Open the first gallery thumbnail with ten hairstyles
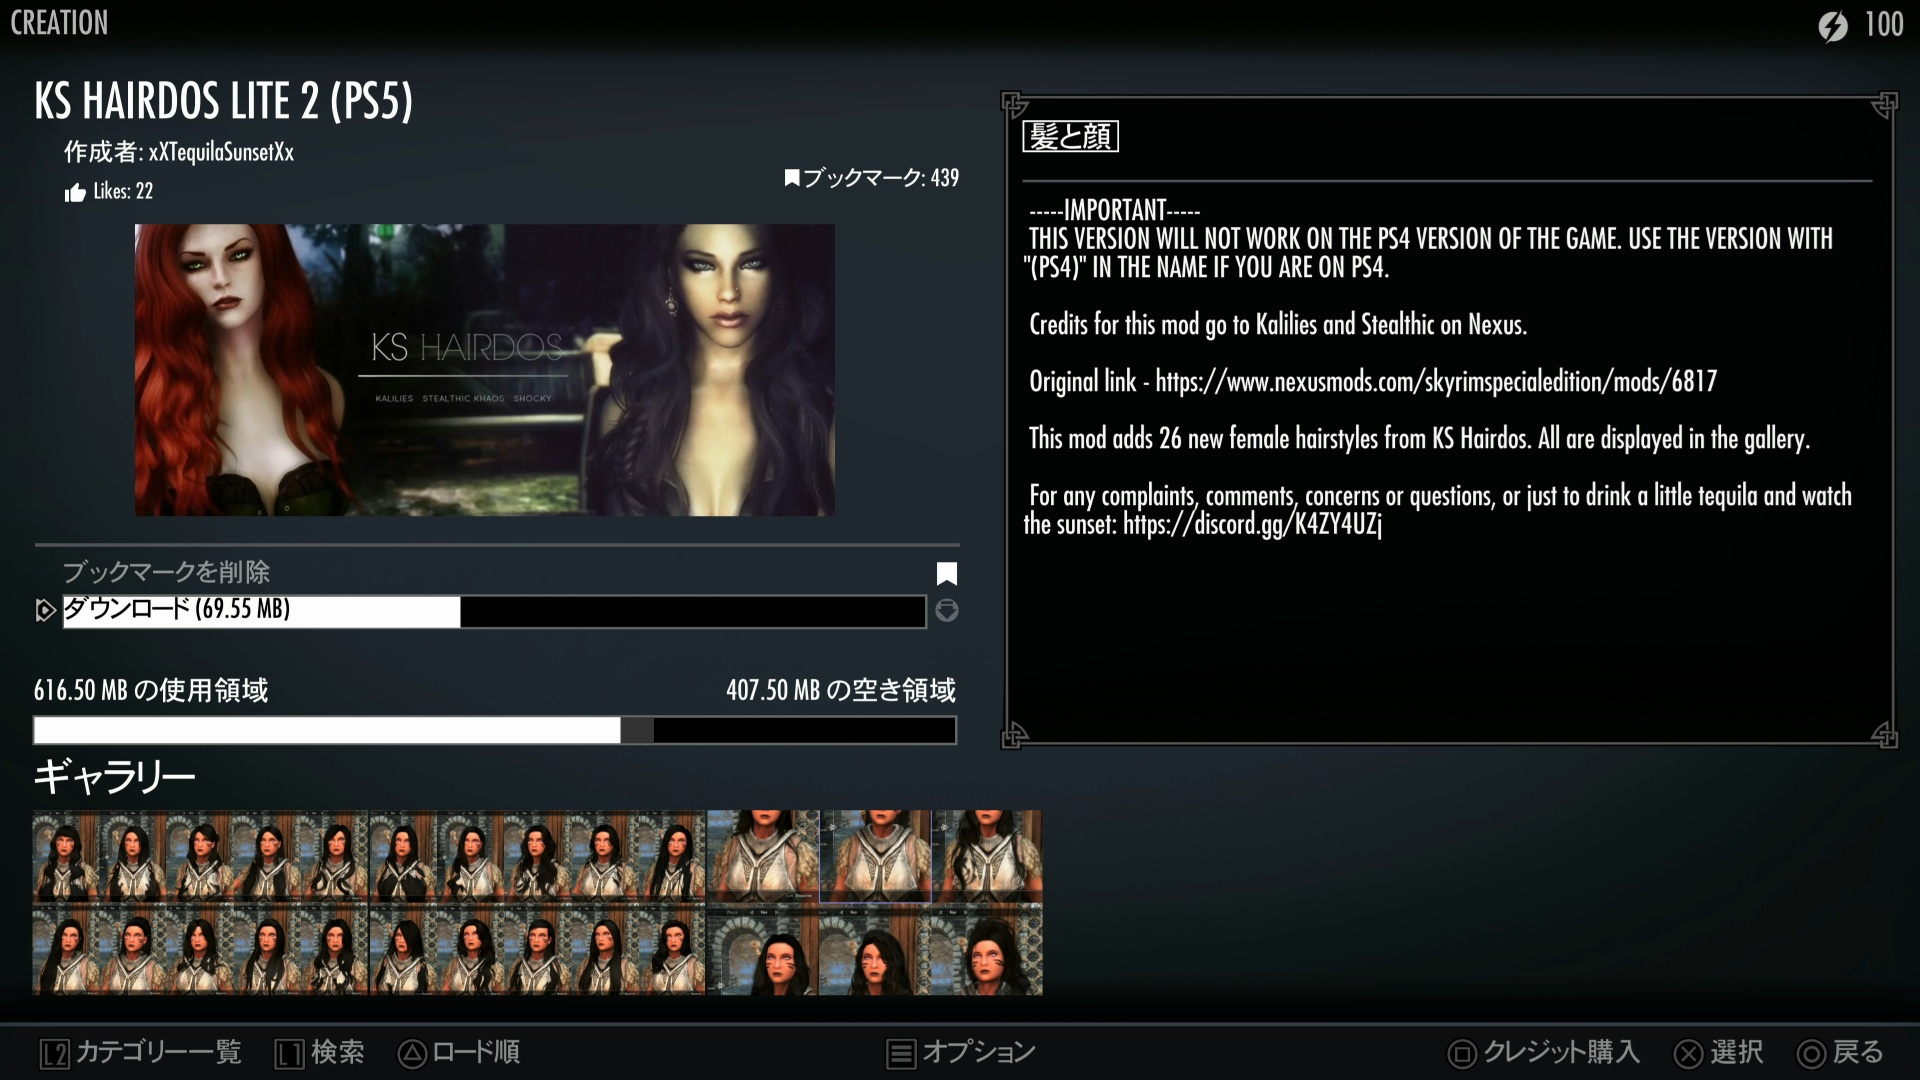 point(201,902)
